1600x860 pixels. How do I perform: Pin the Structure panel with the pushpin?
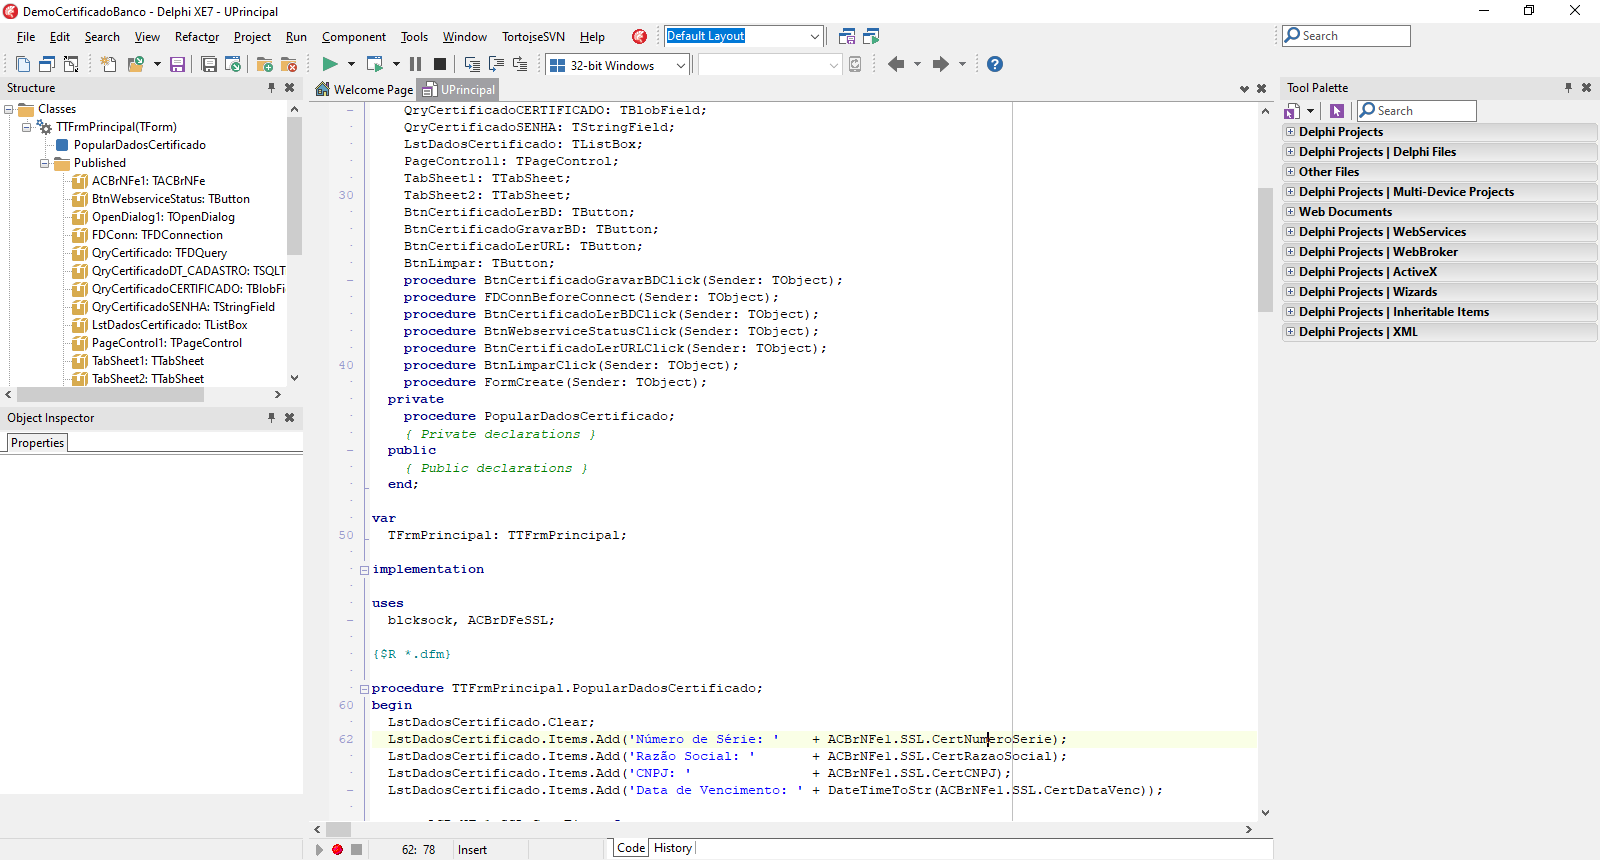(271, 88)
